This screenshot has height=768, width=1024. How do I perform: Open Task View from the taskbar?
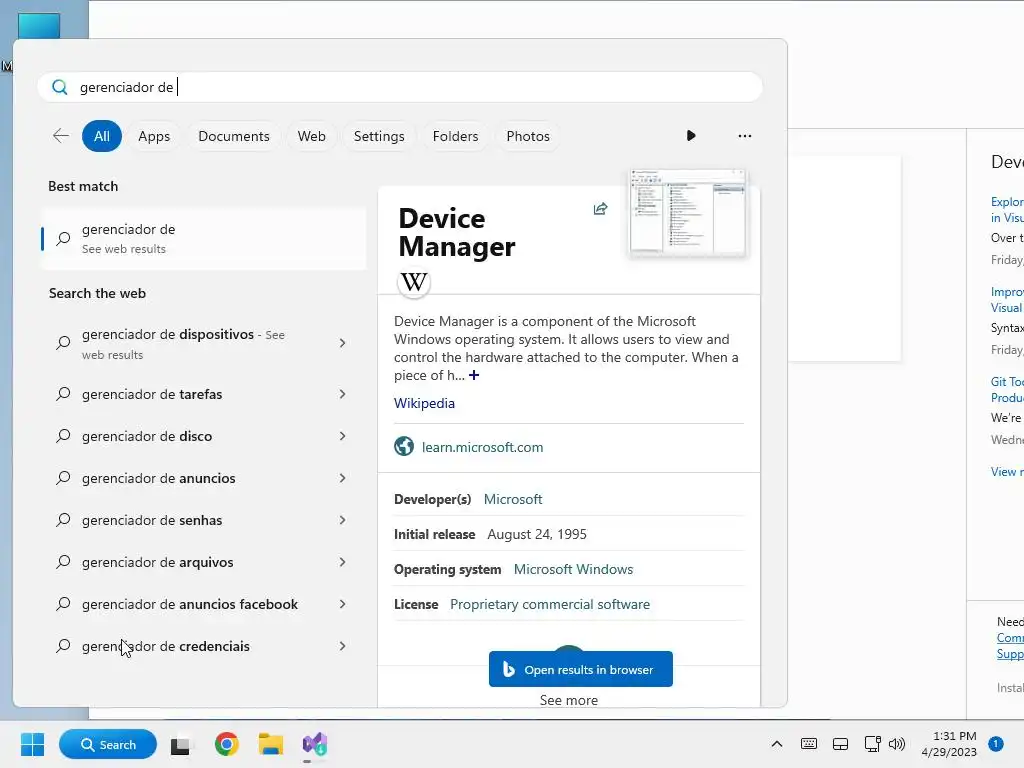point(181,744)
